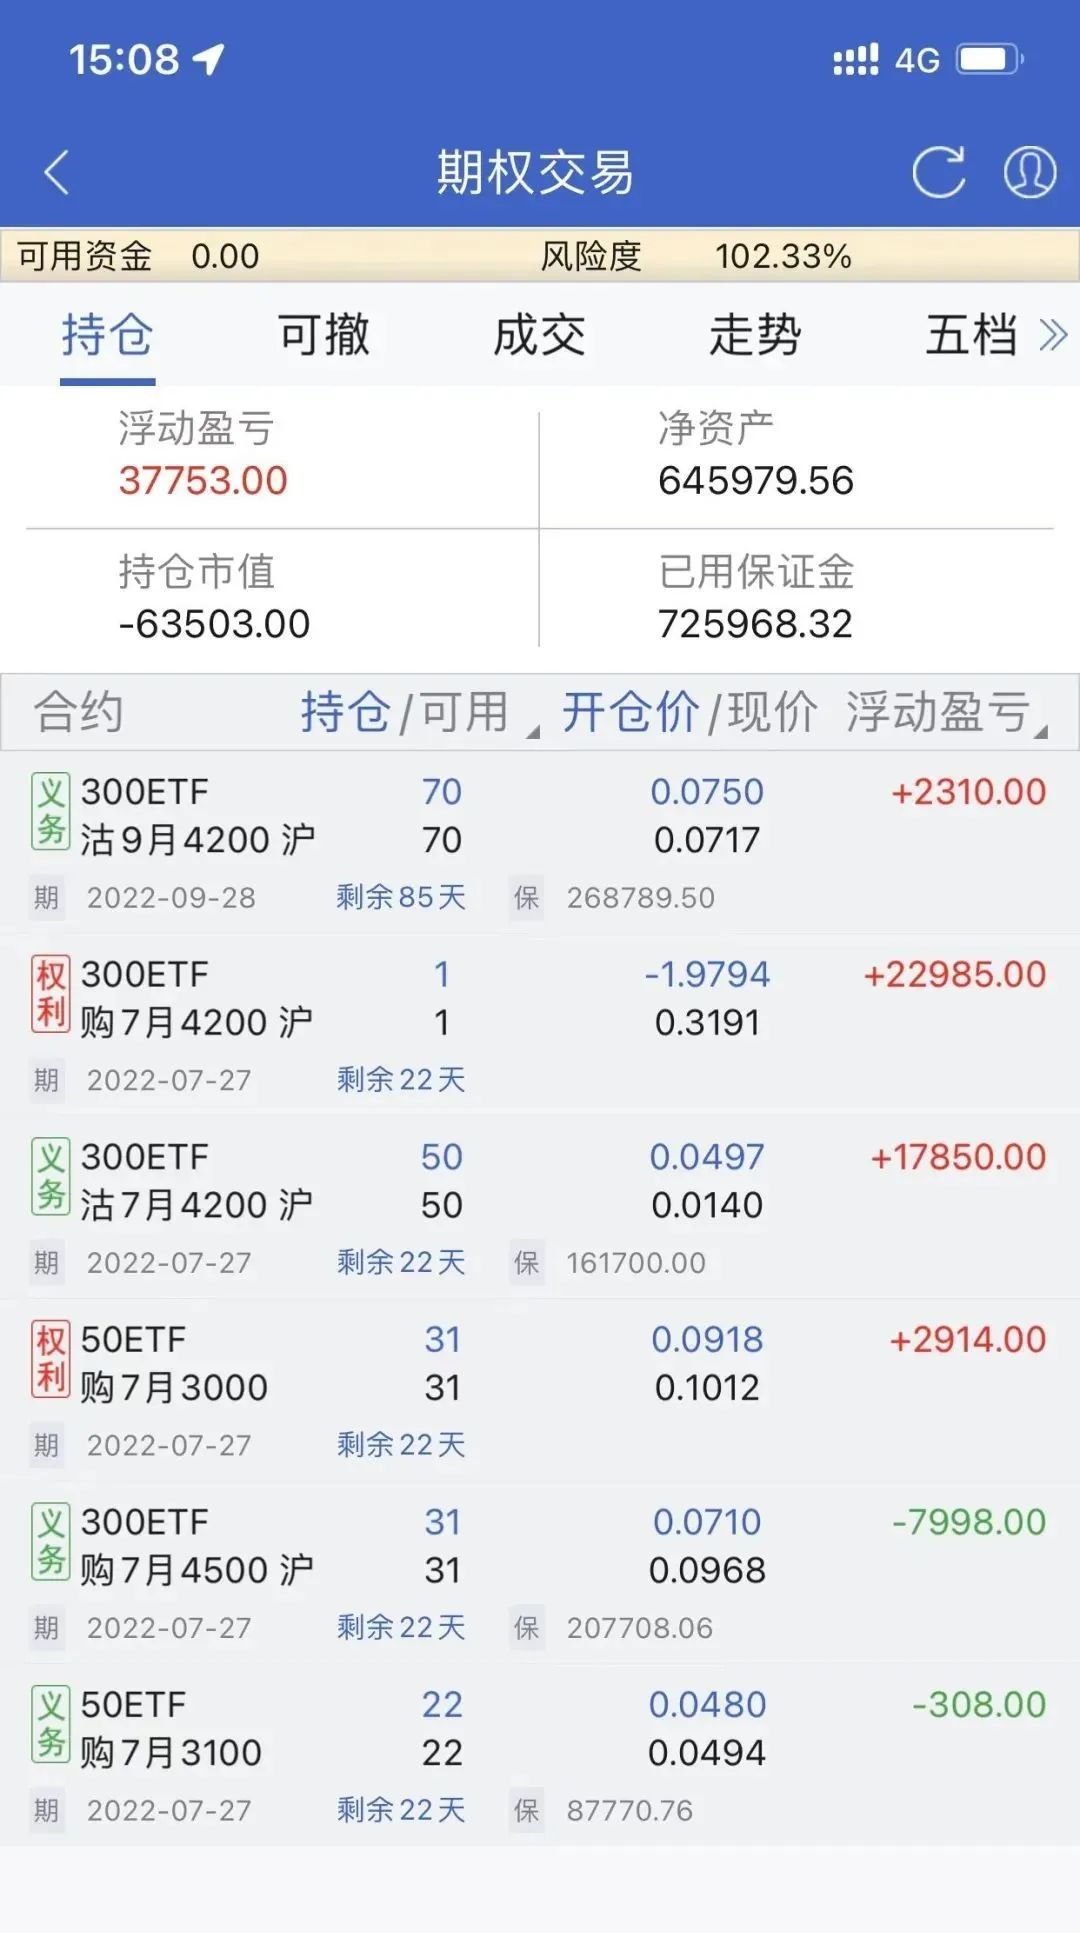Image resolution: width=1080 pixels, height=1933 pixels.
Task: Tap the 权利 badge on 300ETF 购7月4200
Action: coord(50,994)
